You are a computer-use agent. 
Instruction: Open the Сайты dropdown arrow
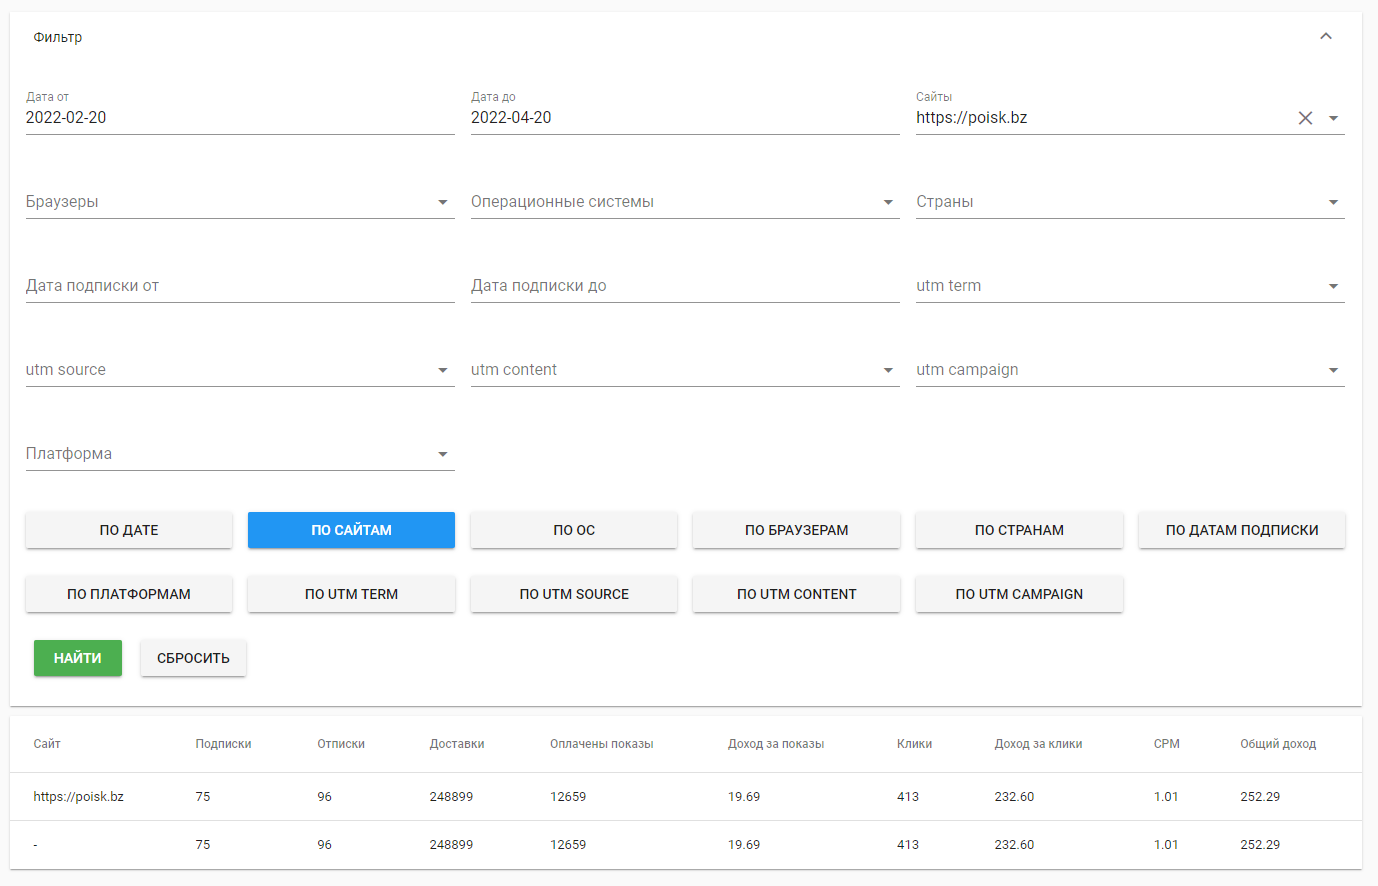point(1333,118)
